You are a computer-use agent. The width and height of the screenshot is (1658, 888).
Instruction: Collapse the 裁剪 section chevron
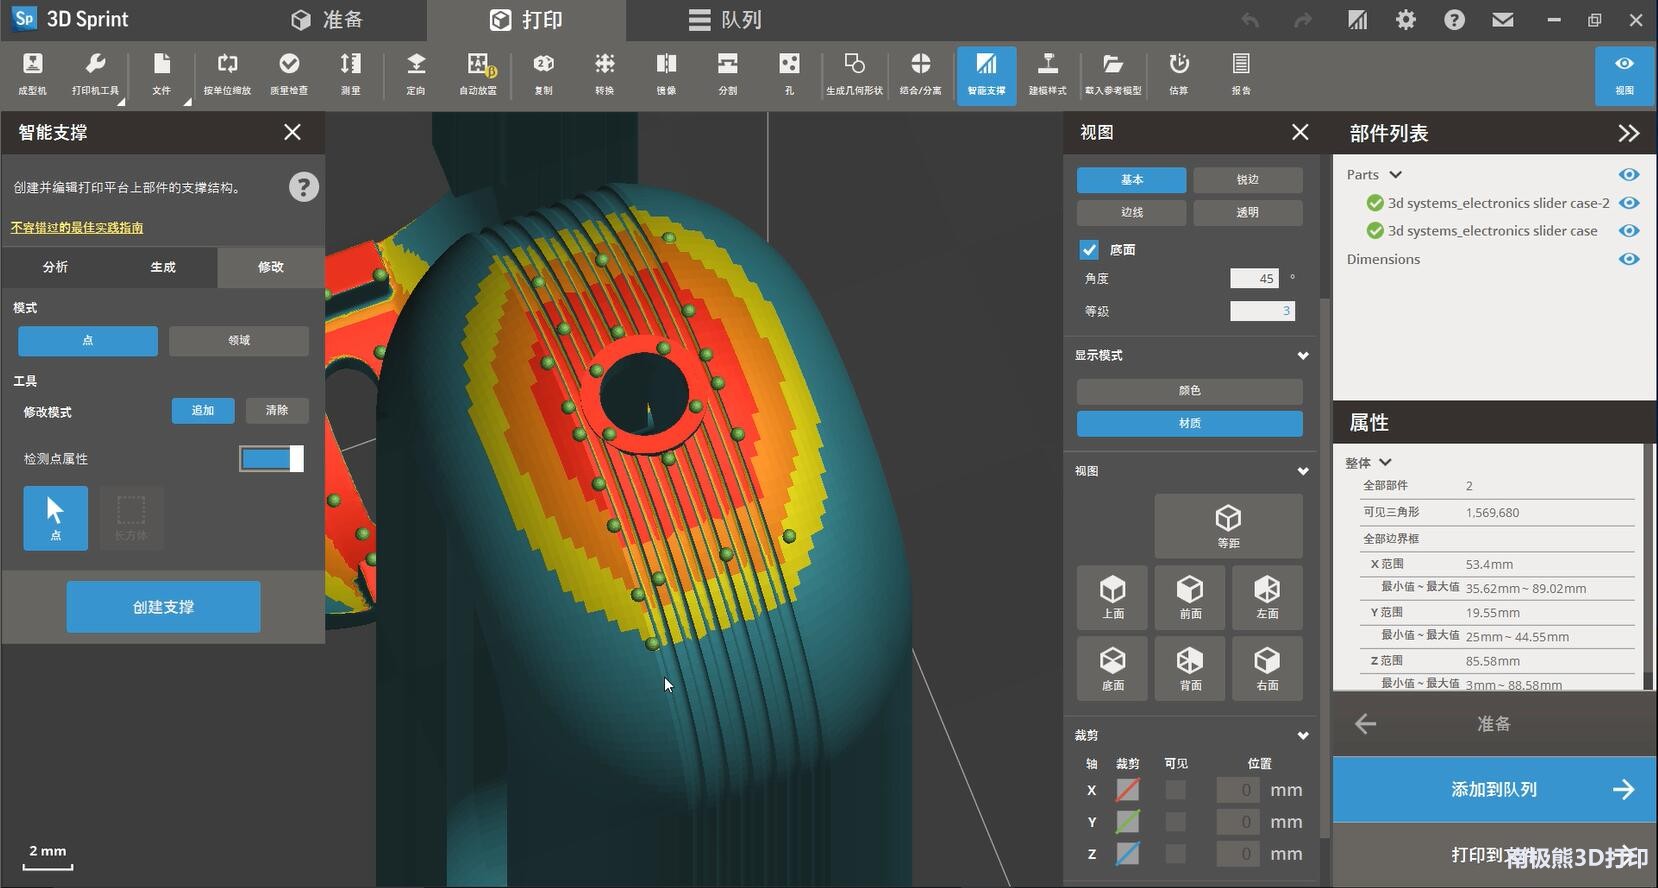[x=1302, y=736]
